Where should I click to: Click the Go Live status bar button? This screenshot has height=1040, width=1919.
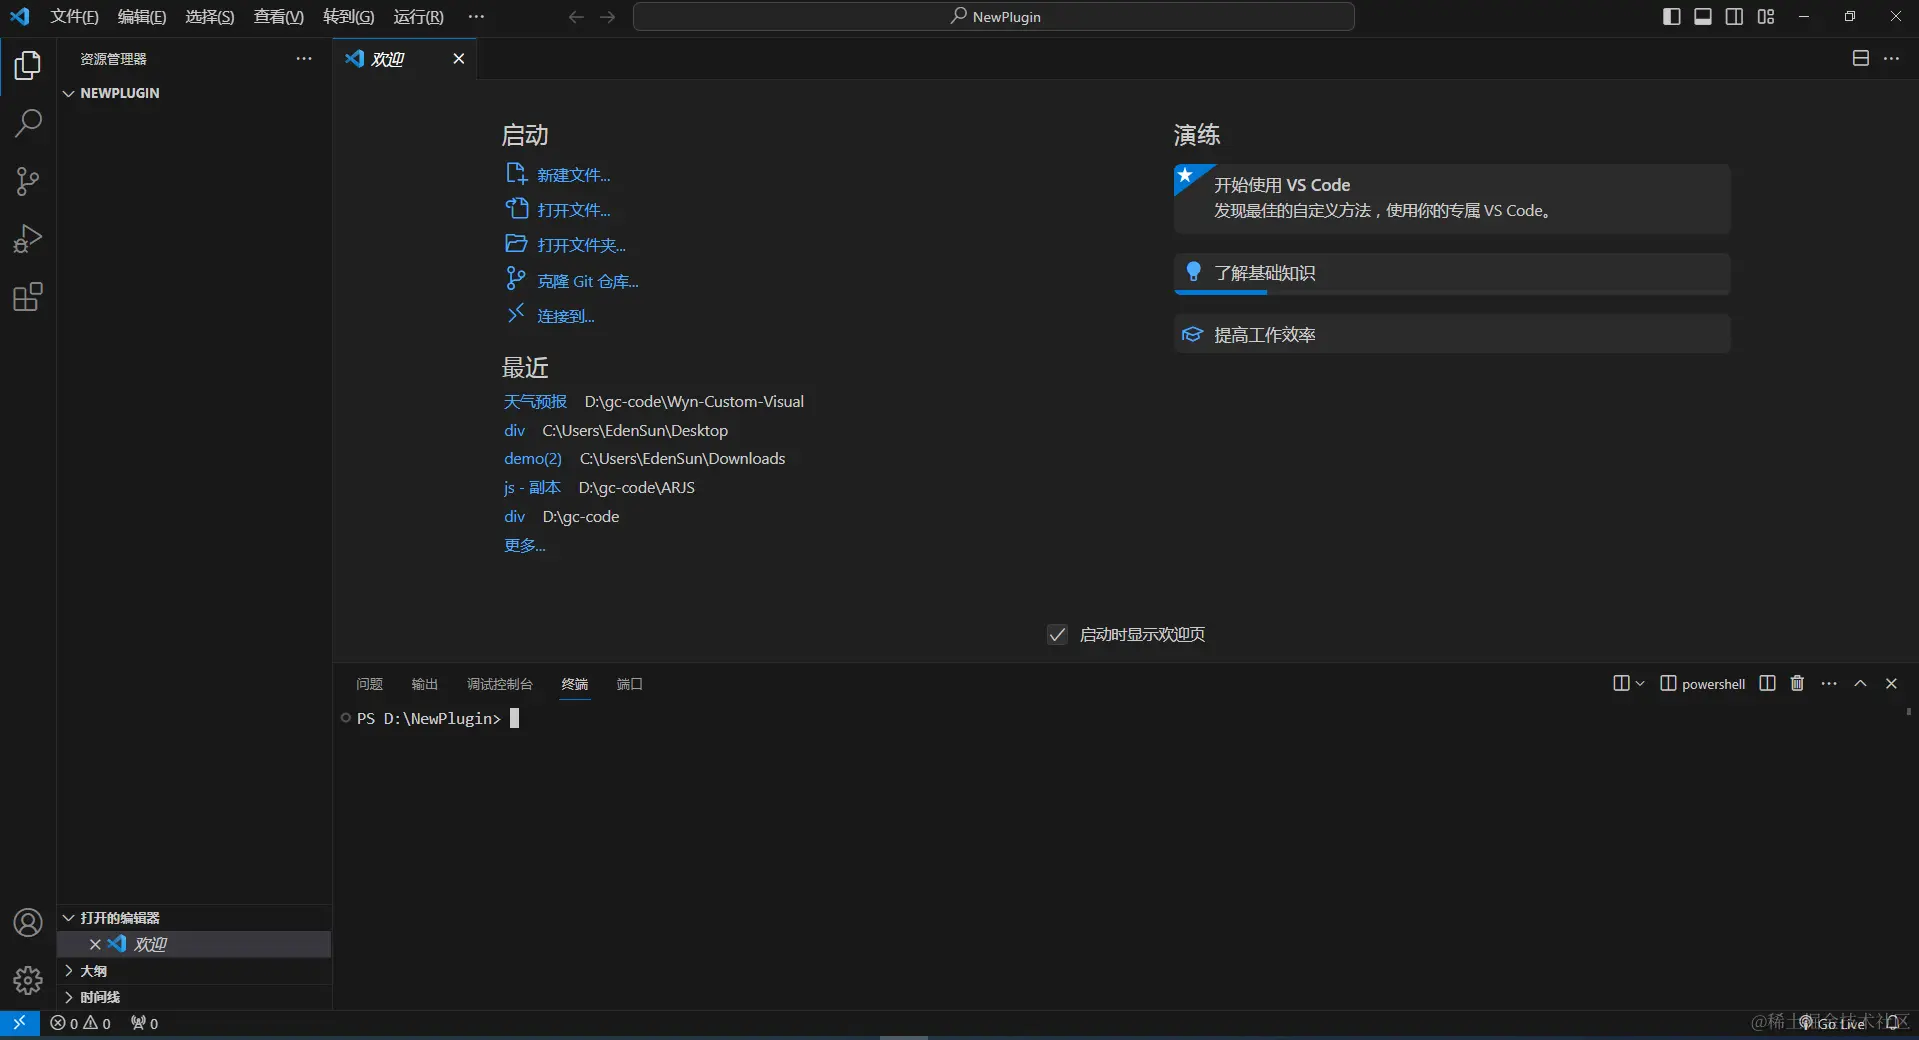tap(1833, 1023)
